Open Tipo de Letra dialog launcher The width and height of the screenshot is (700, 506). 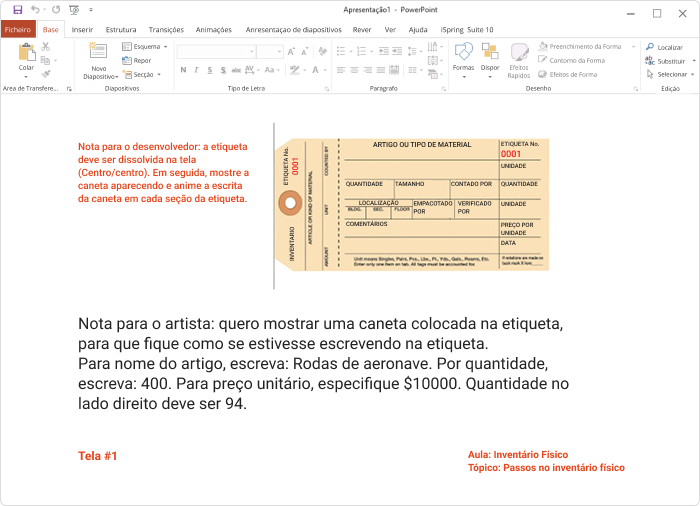coord(327,89)
